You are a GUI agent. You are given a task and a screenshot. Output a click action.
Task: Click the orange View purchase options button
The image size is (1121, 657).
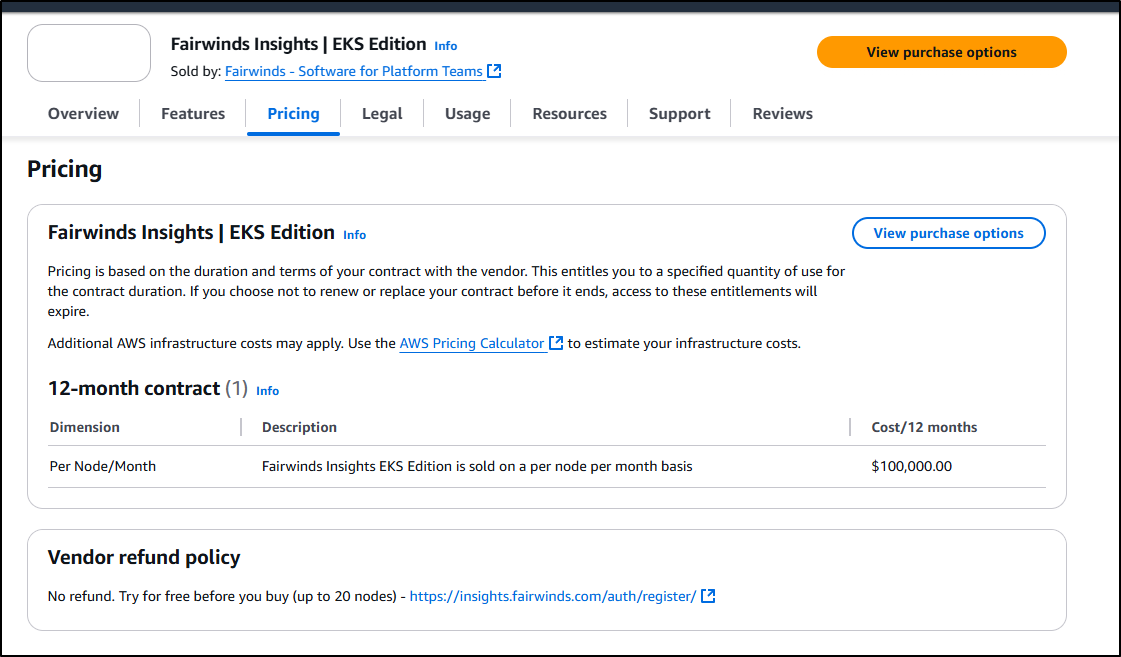coord(942,52)
